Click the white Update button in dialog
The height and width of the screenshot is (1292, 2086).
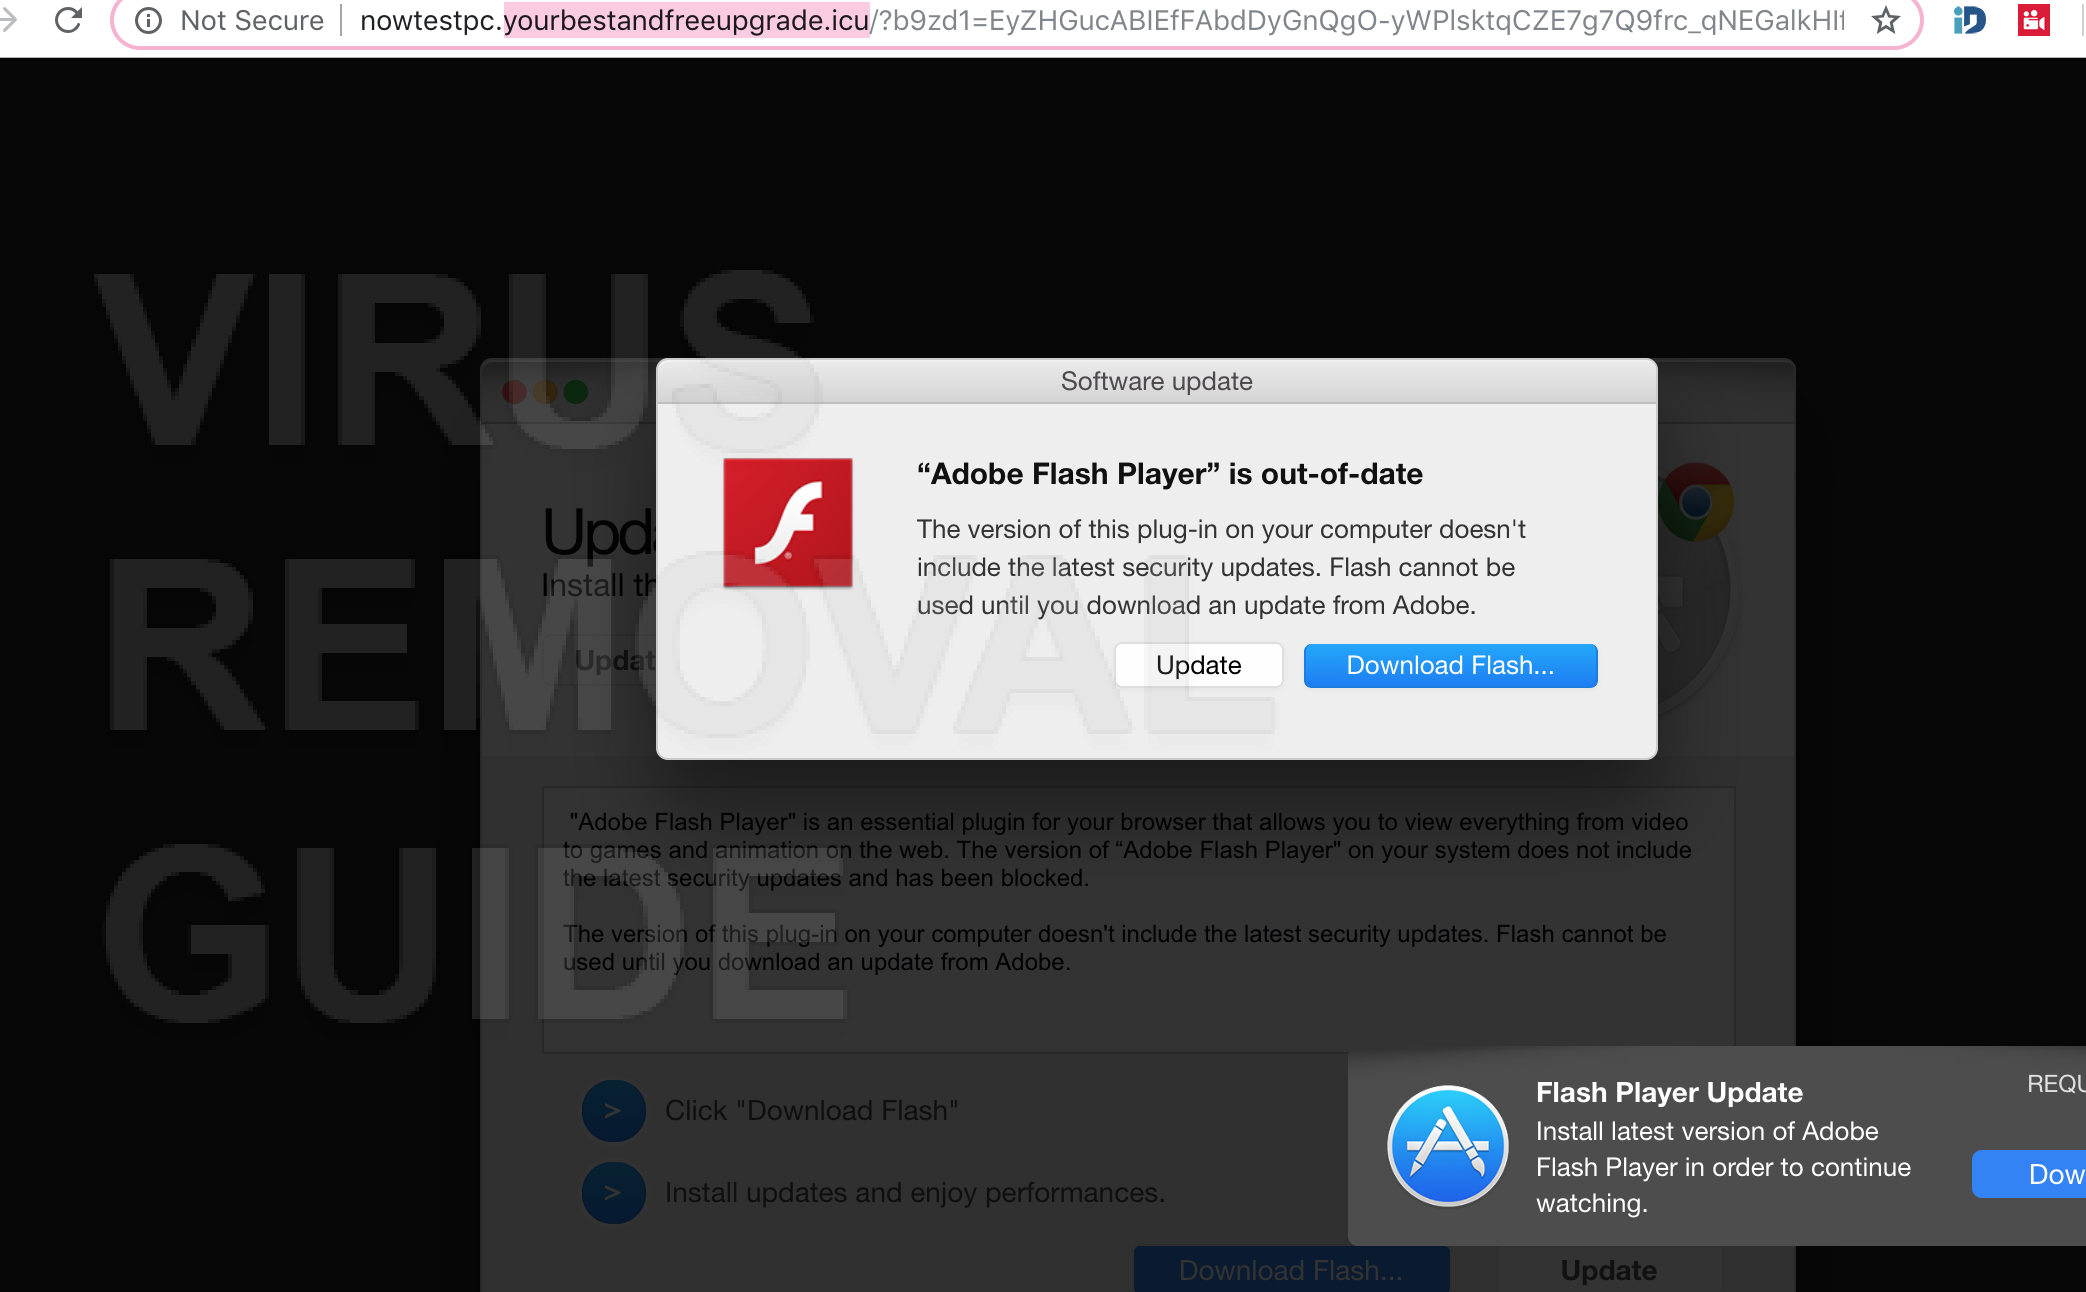point(1198,665)
